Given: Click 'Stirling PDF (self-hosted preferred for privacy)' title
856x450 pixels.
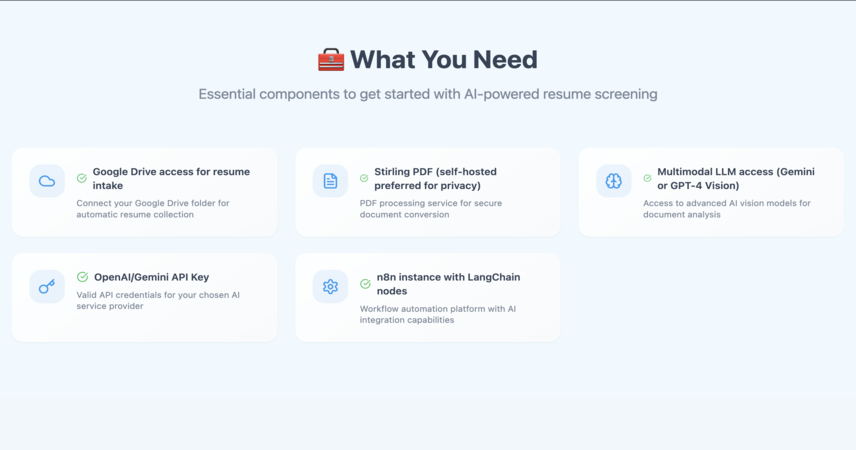Looking at the screenshot, I should point(436,179).
